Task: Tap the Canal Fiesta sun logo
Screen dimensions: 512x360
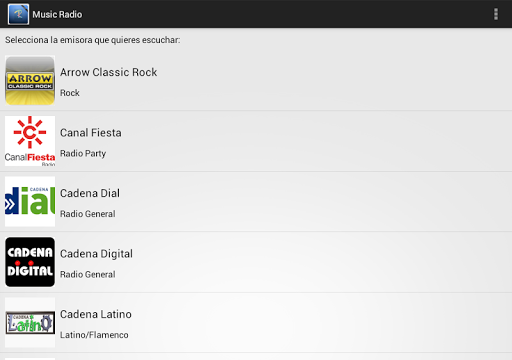Action: pos(30,141)
